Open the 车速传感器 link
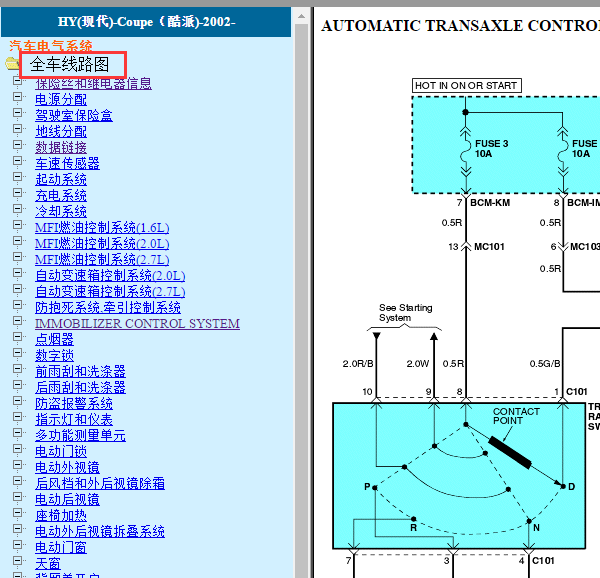Viewport: 600px width, 578px height. 67,164
